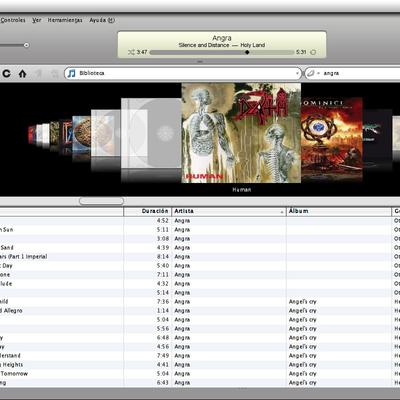Screen dimensions: 400x400
Task: Open the search engine dropdown arrow
Action: click(x=318, y=73)
